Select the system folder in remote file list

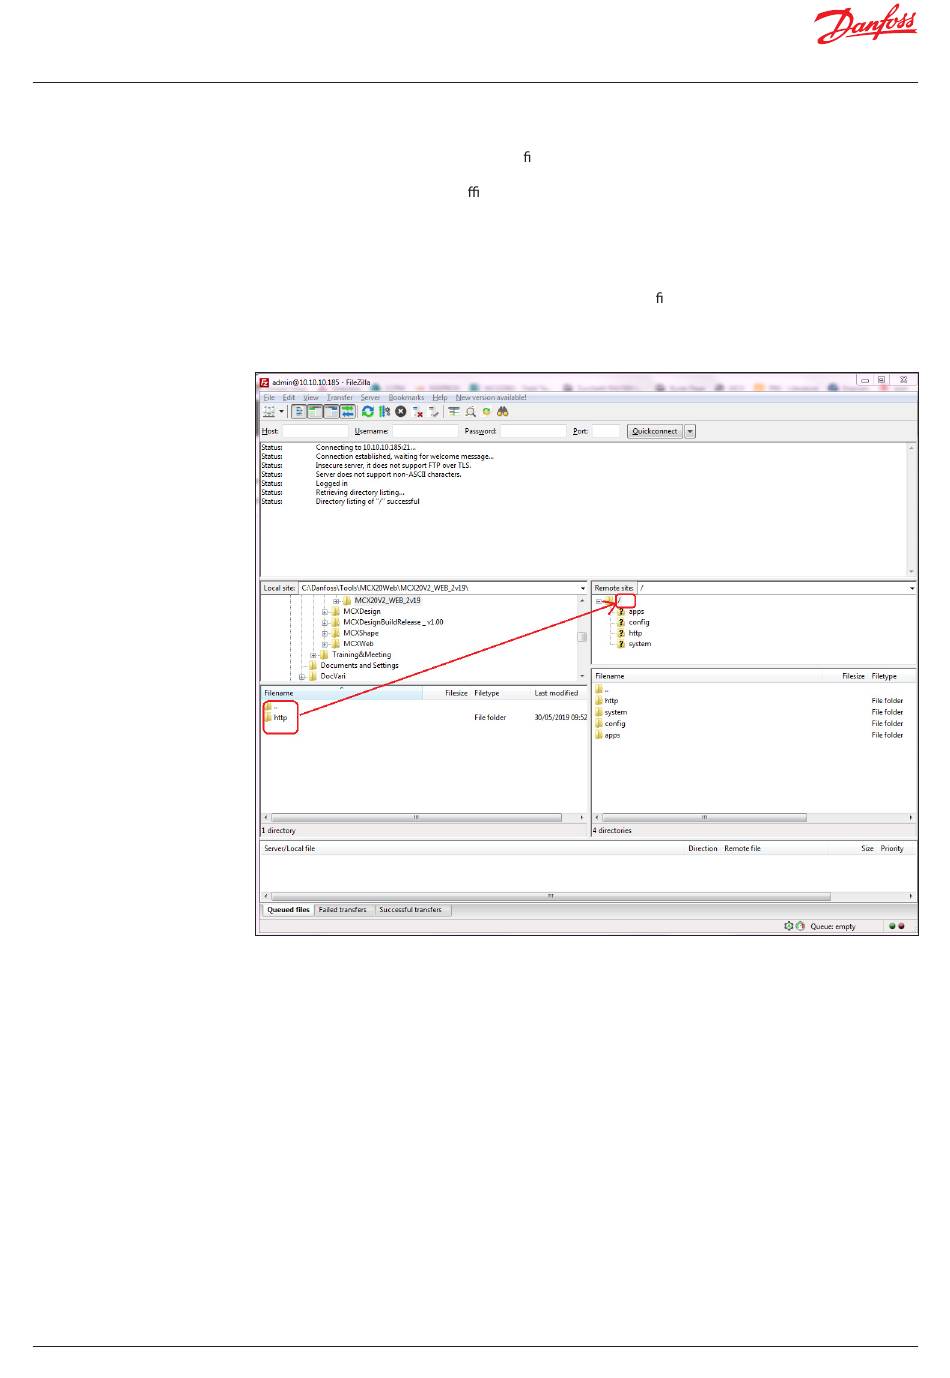(x=616, y=712)
